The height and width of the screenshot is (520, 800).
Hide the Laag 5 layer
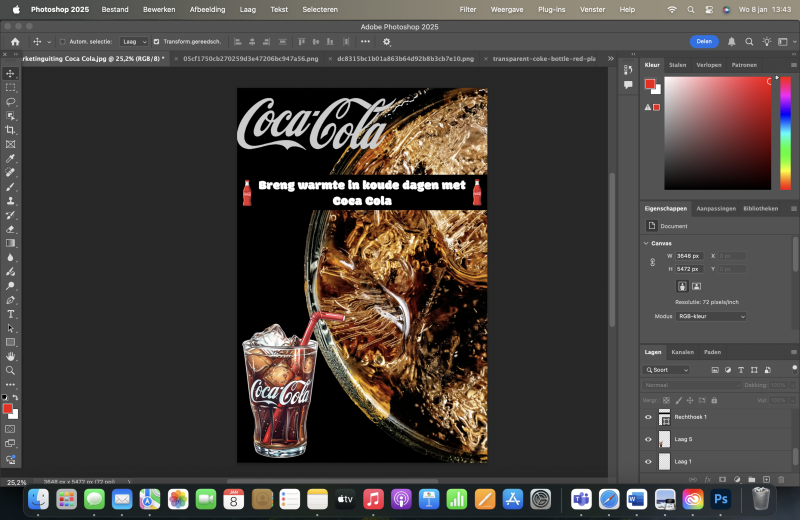(648, 439)
